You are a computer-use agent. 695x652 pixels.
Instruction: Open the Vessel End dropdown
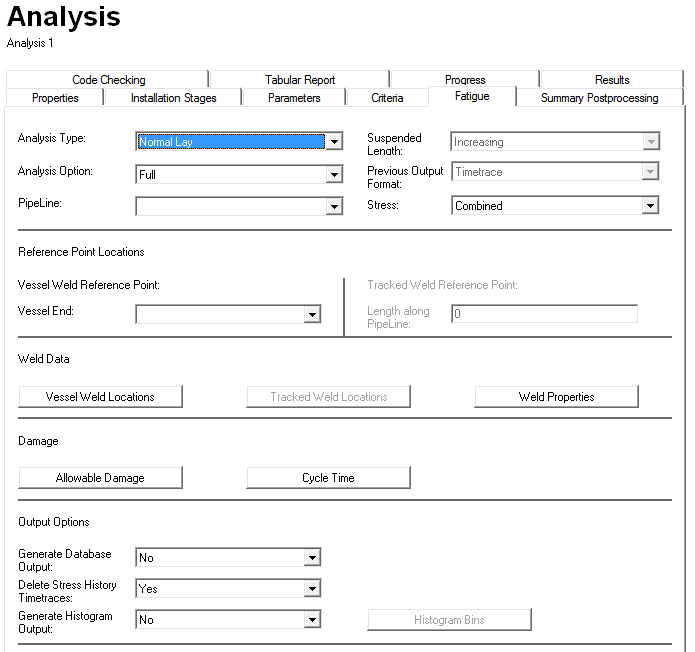point(312,315)
